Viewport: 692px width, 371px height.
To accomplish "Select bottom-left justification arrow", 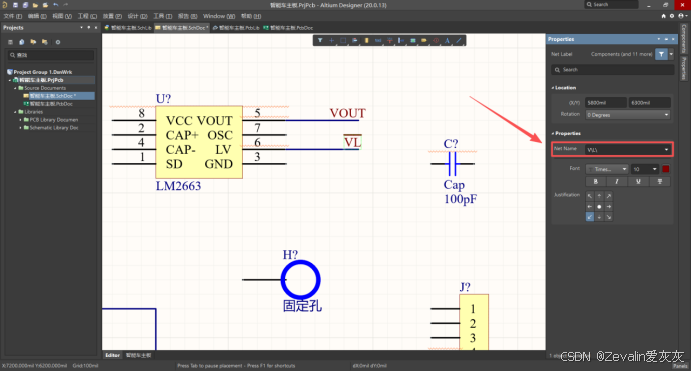I will pos(590,217).
